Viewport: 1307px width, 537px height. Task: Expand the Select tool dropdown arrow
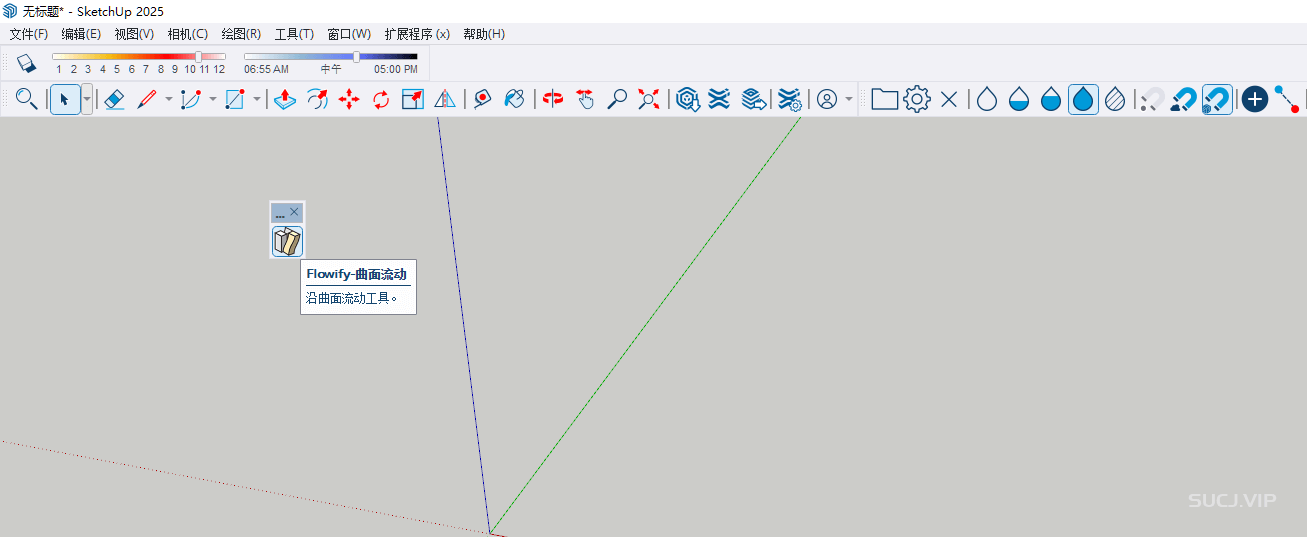pos(87,99)
